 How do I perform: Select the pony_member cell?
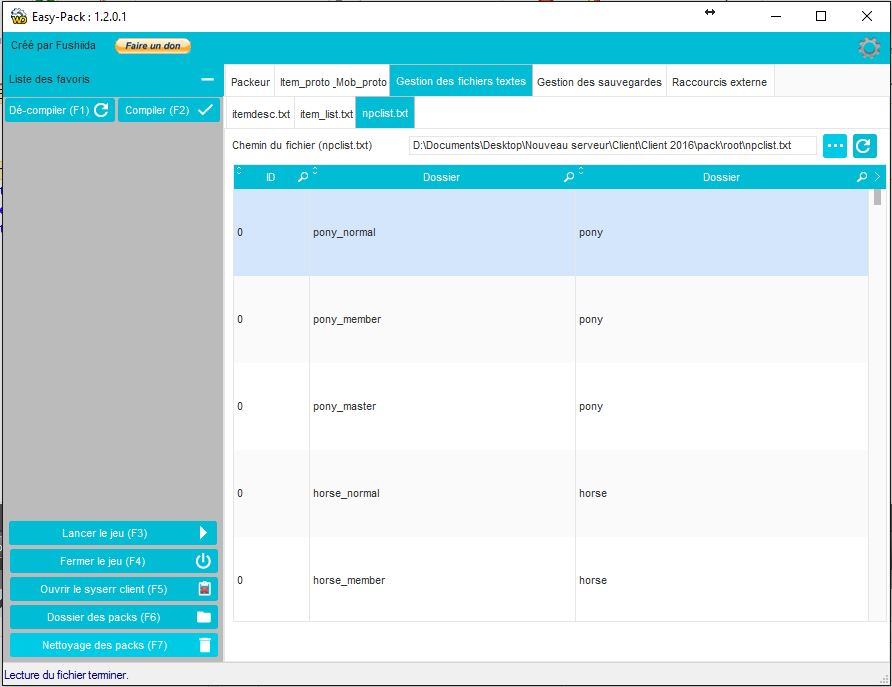click(442, 319)
